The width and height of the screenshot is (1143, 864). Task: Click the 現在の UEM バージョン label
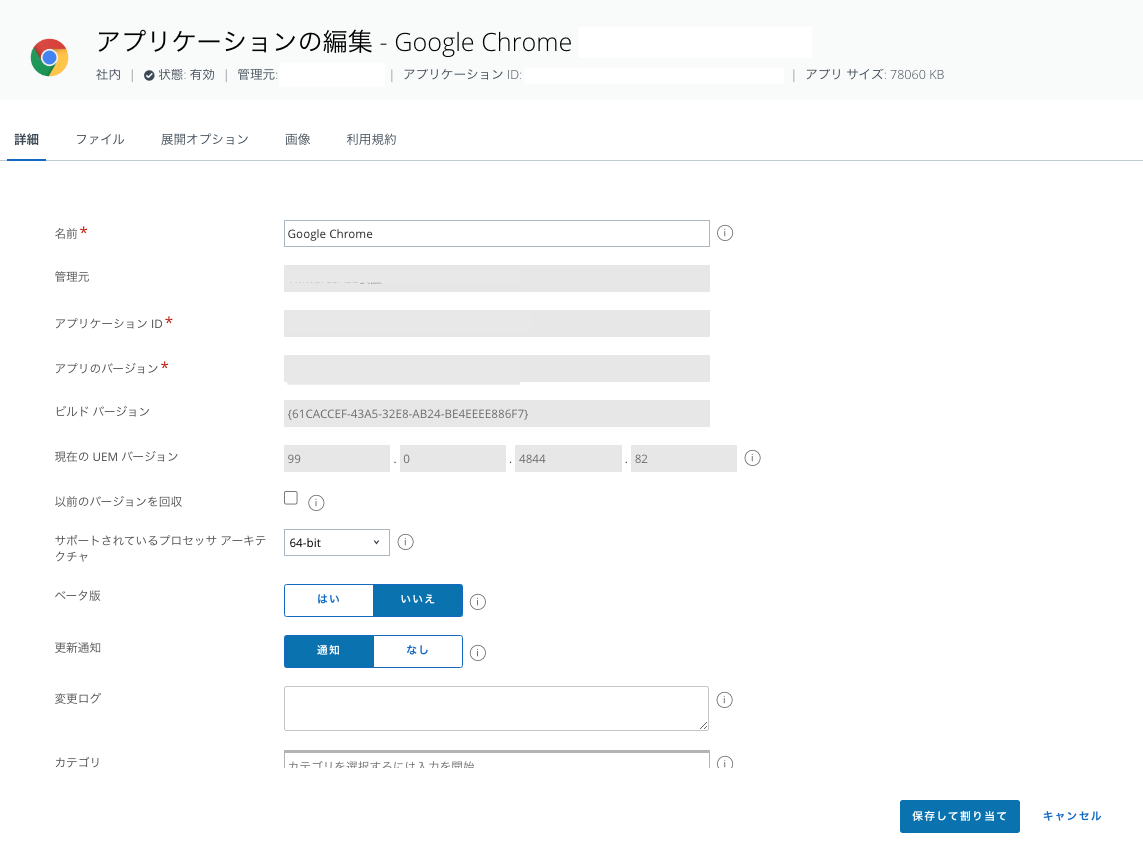pyautogui.click(x=117, y=456)
